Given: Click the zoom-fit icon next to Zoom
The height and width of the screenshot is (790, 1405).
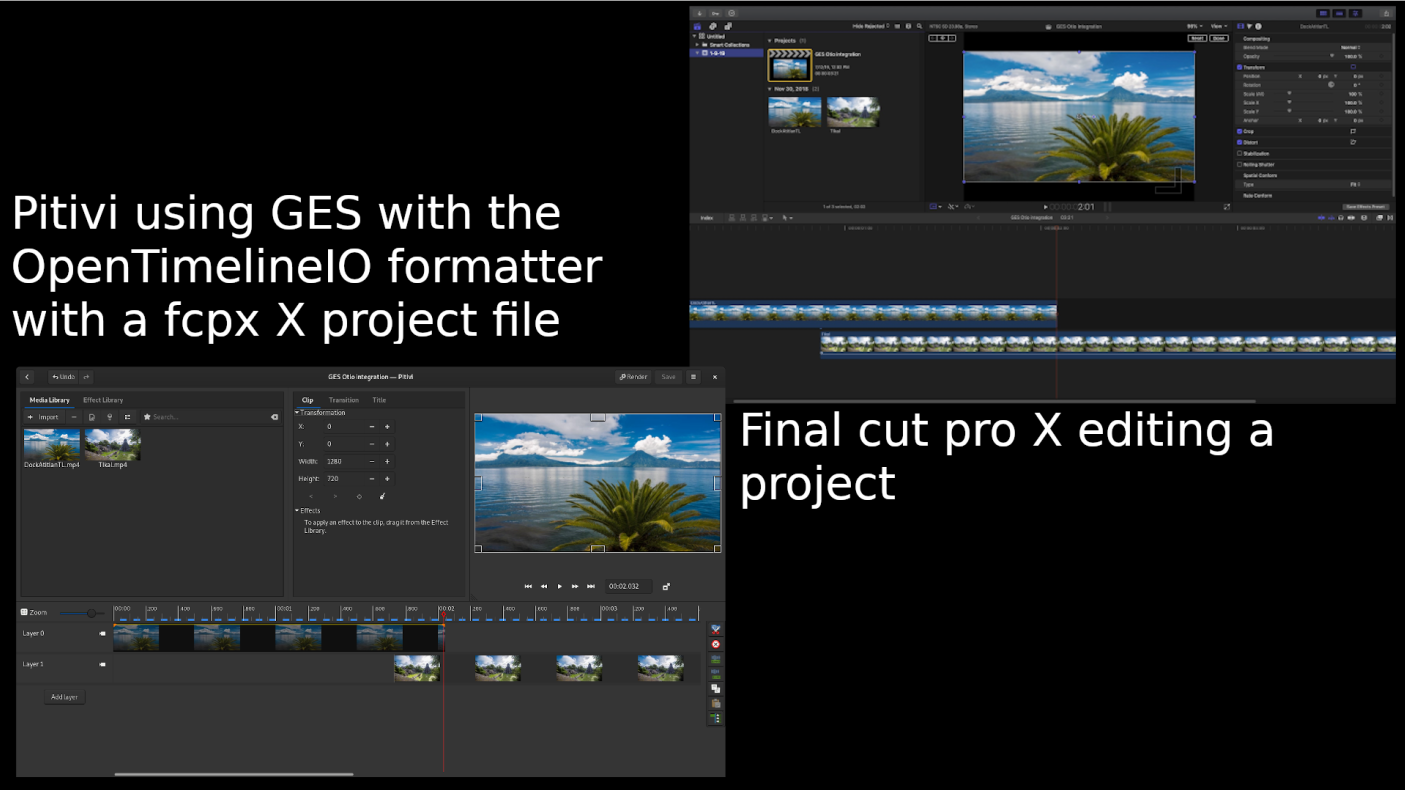Looking at the screenshot, I should [25, 612].
